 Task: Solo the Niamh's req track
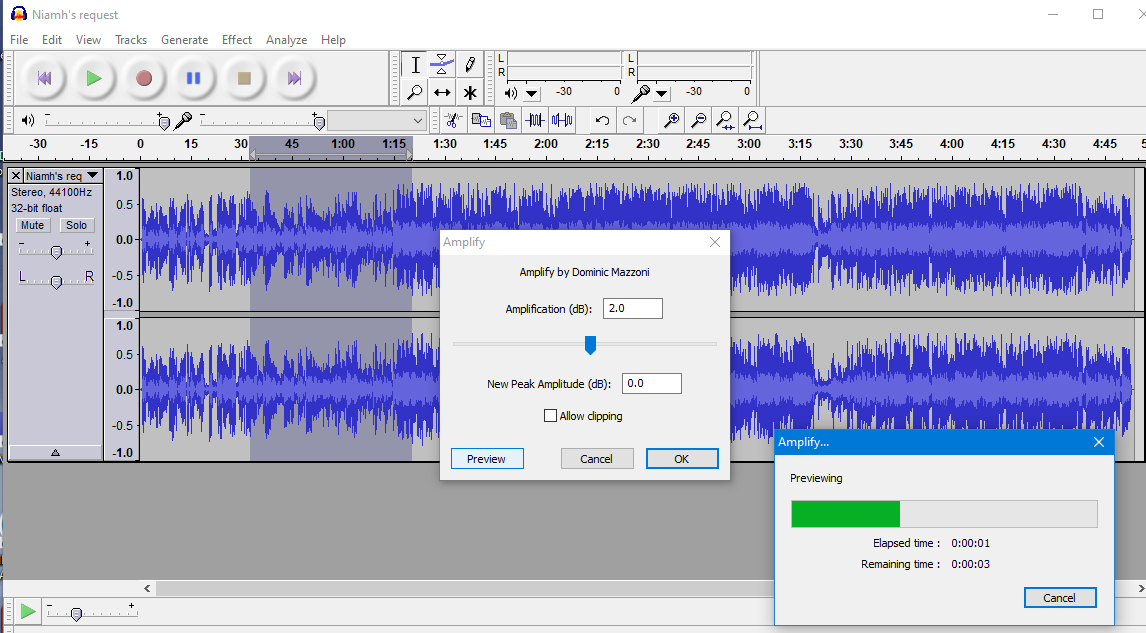point(76,225)
